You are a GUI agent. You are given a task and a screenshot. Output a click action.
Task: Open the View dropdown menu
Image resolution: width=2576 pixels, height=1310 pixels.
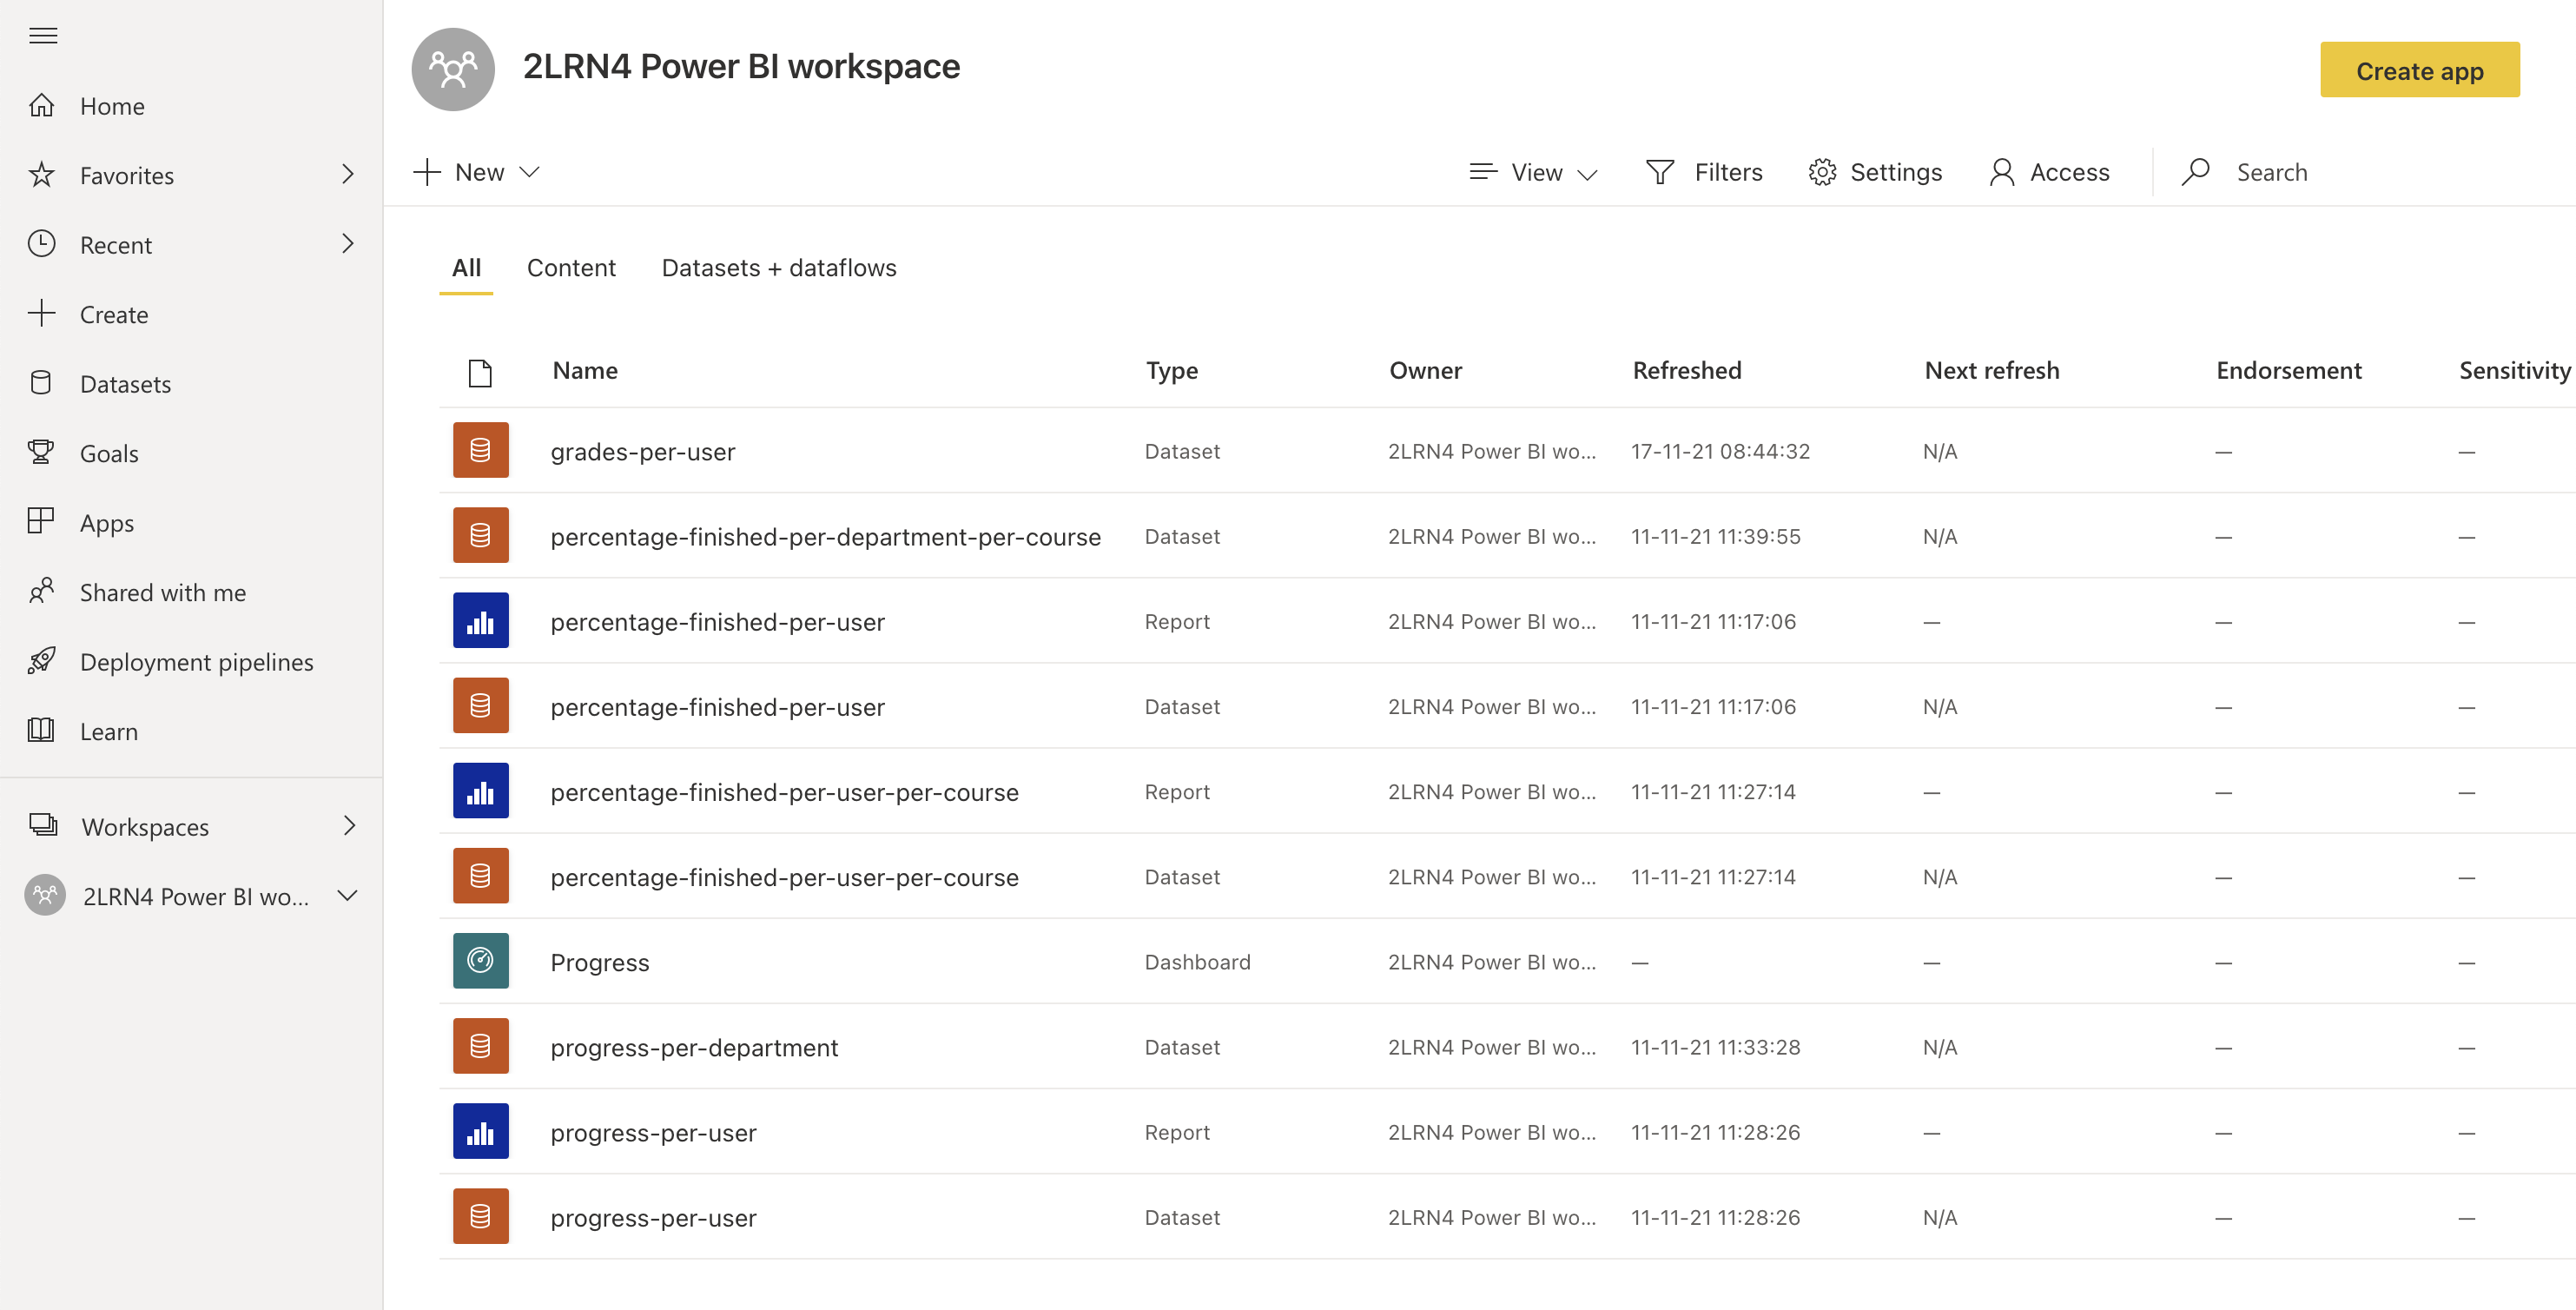(x=1533, y=172)
